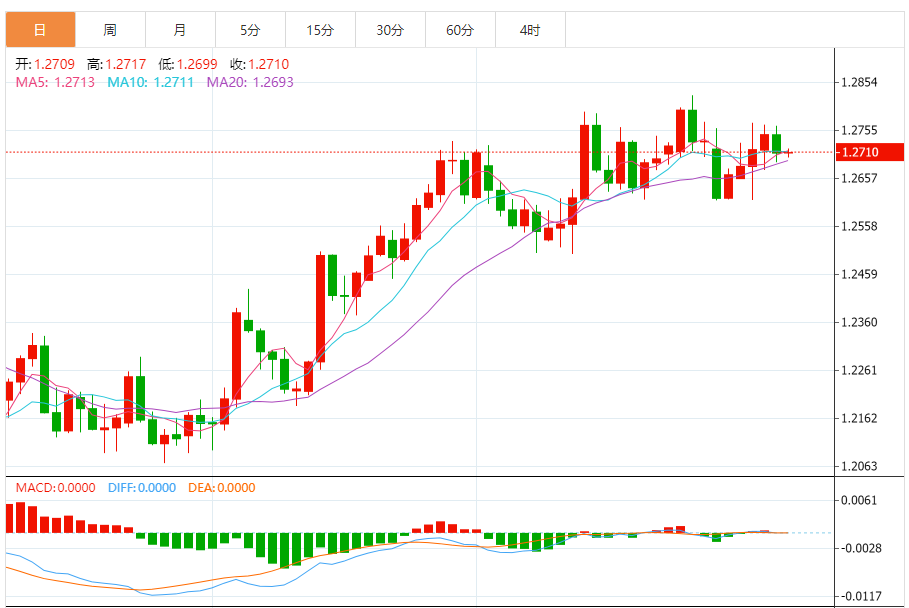
Task: Open the 30分 timeframe tab
Action: point(390,30)
